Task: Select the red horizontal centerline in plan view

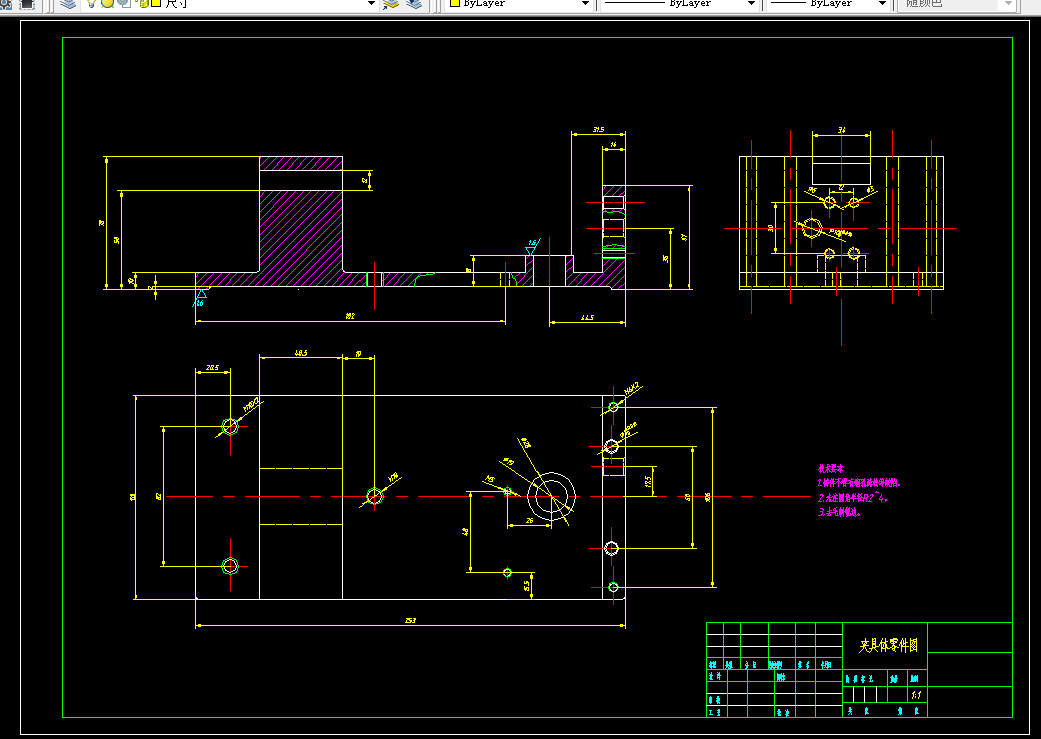Action: (x=488, y=497)
